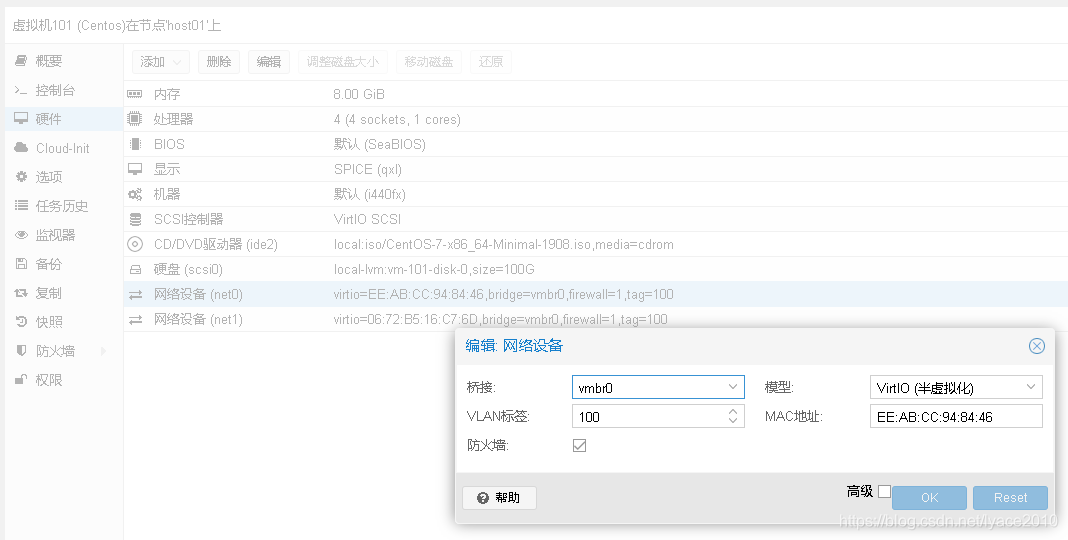Click the 删除 remove button

point(219,62)
